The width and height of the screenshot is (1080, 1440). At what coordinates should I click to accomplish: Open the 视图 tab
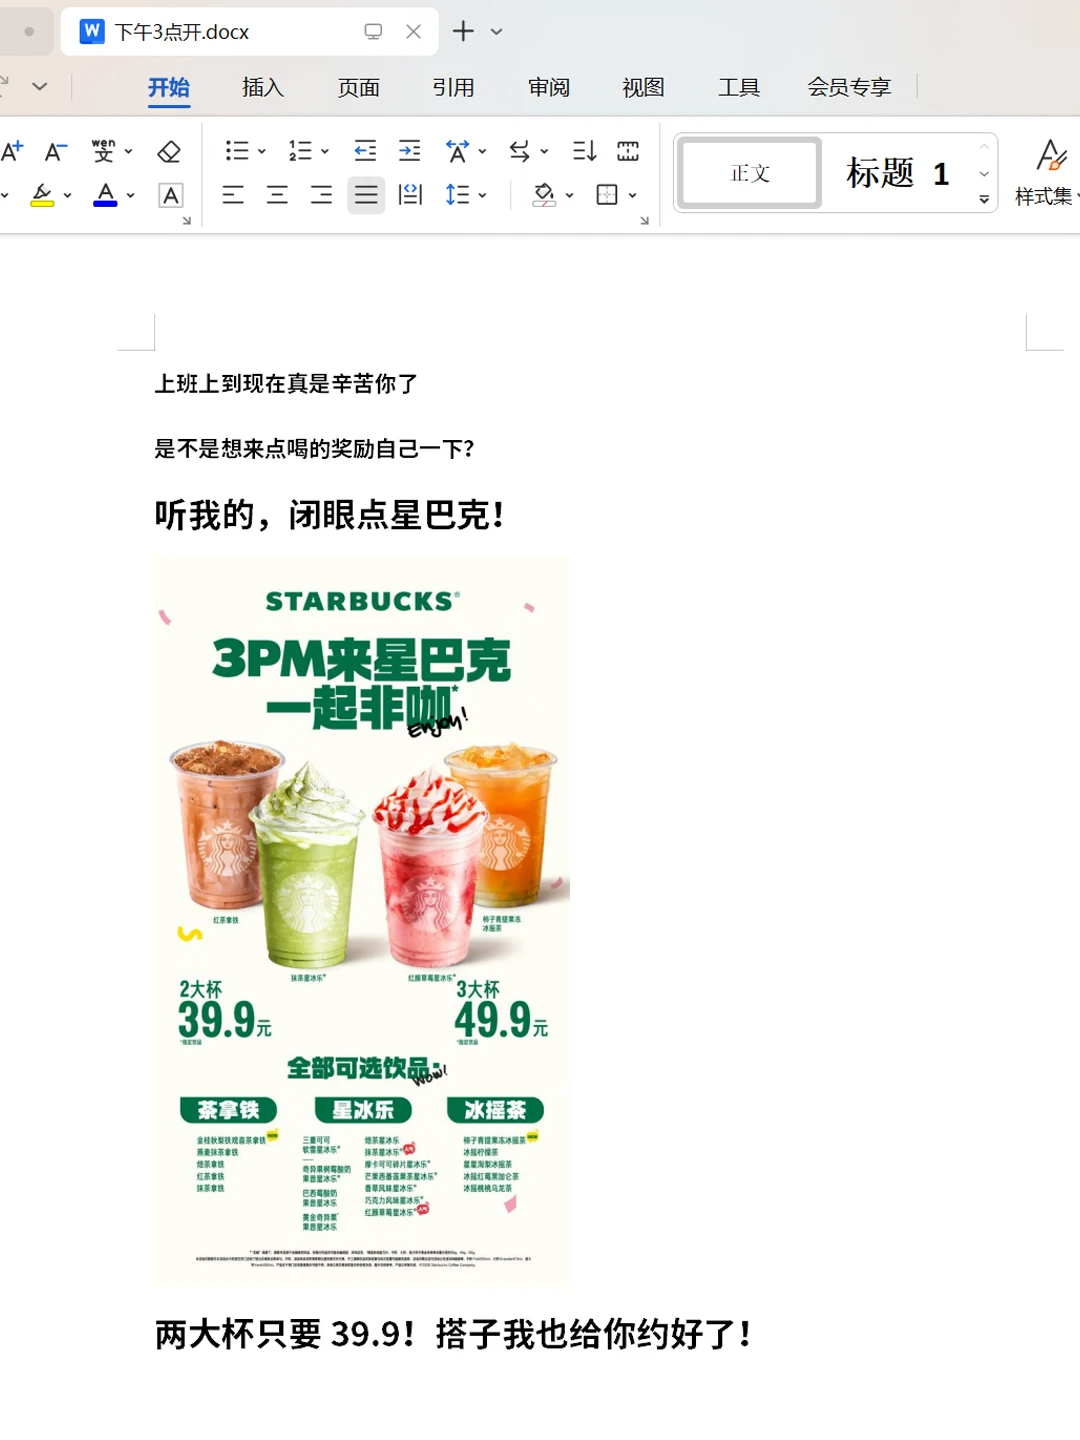643,88
